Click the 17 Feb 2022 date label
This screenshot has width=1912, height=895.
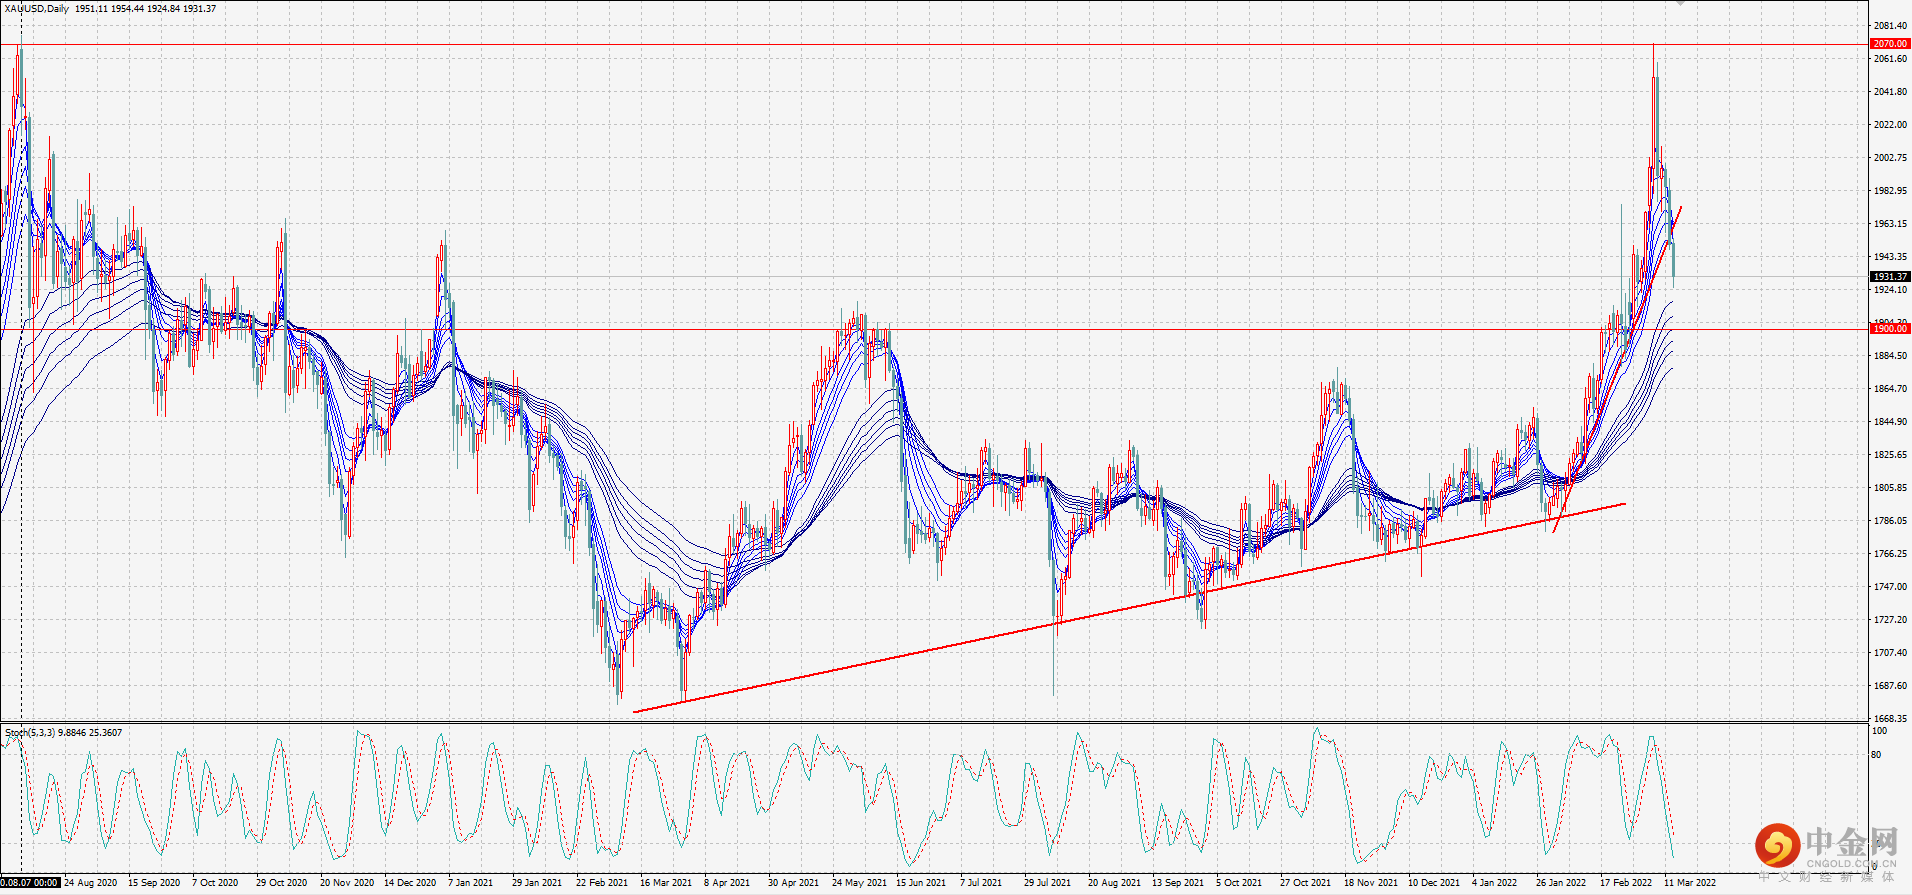[1626, 883]
